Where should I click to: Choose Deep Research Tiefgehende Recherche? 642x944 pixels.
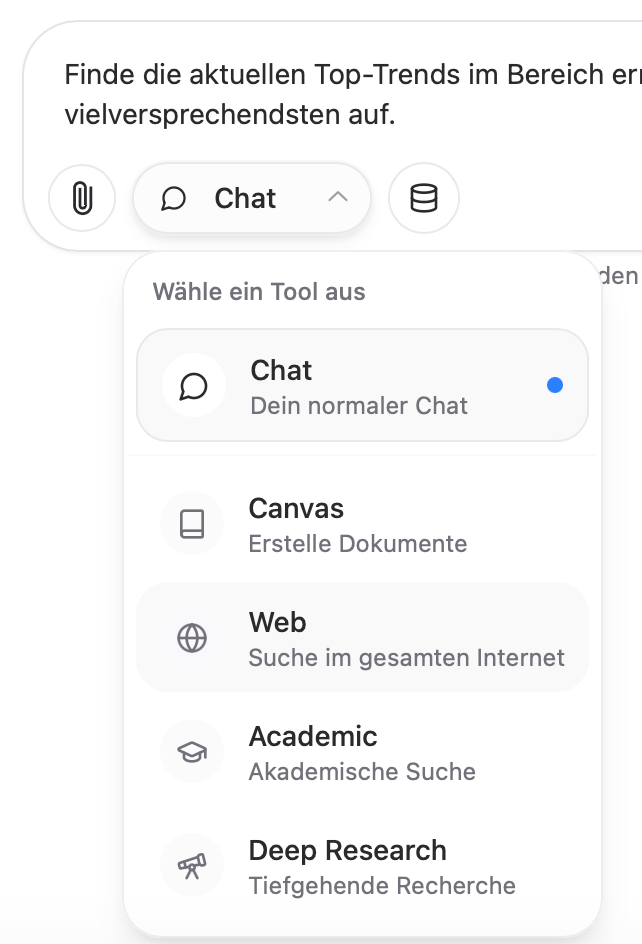[x=362, y=867]
